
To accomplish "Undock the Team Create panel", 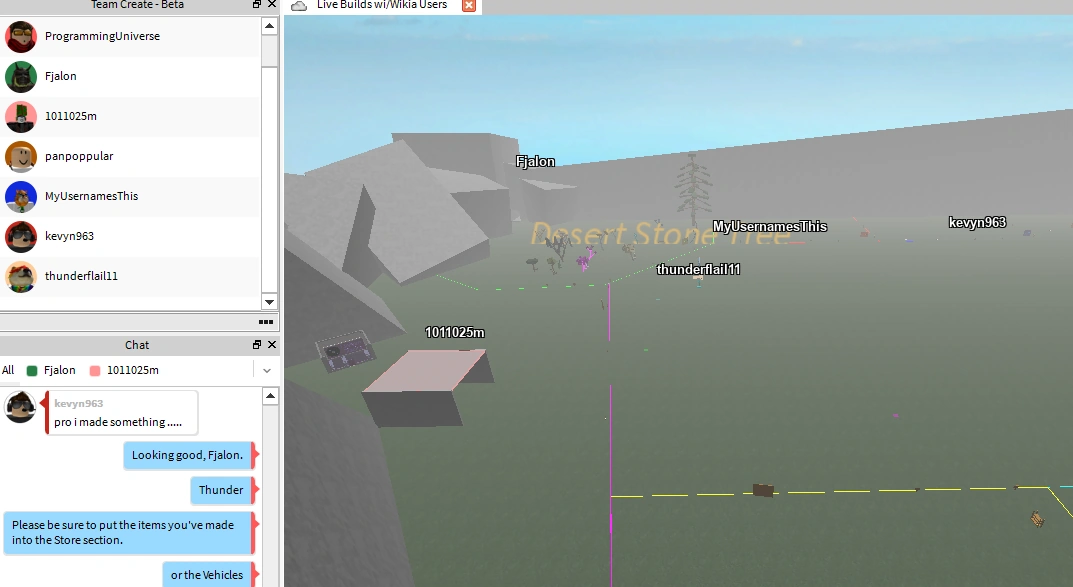I will coord(257,5).
